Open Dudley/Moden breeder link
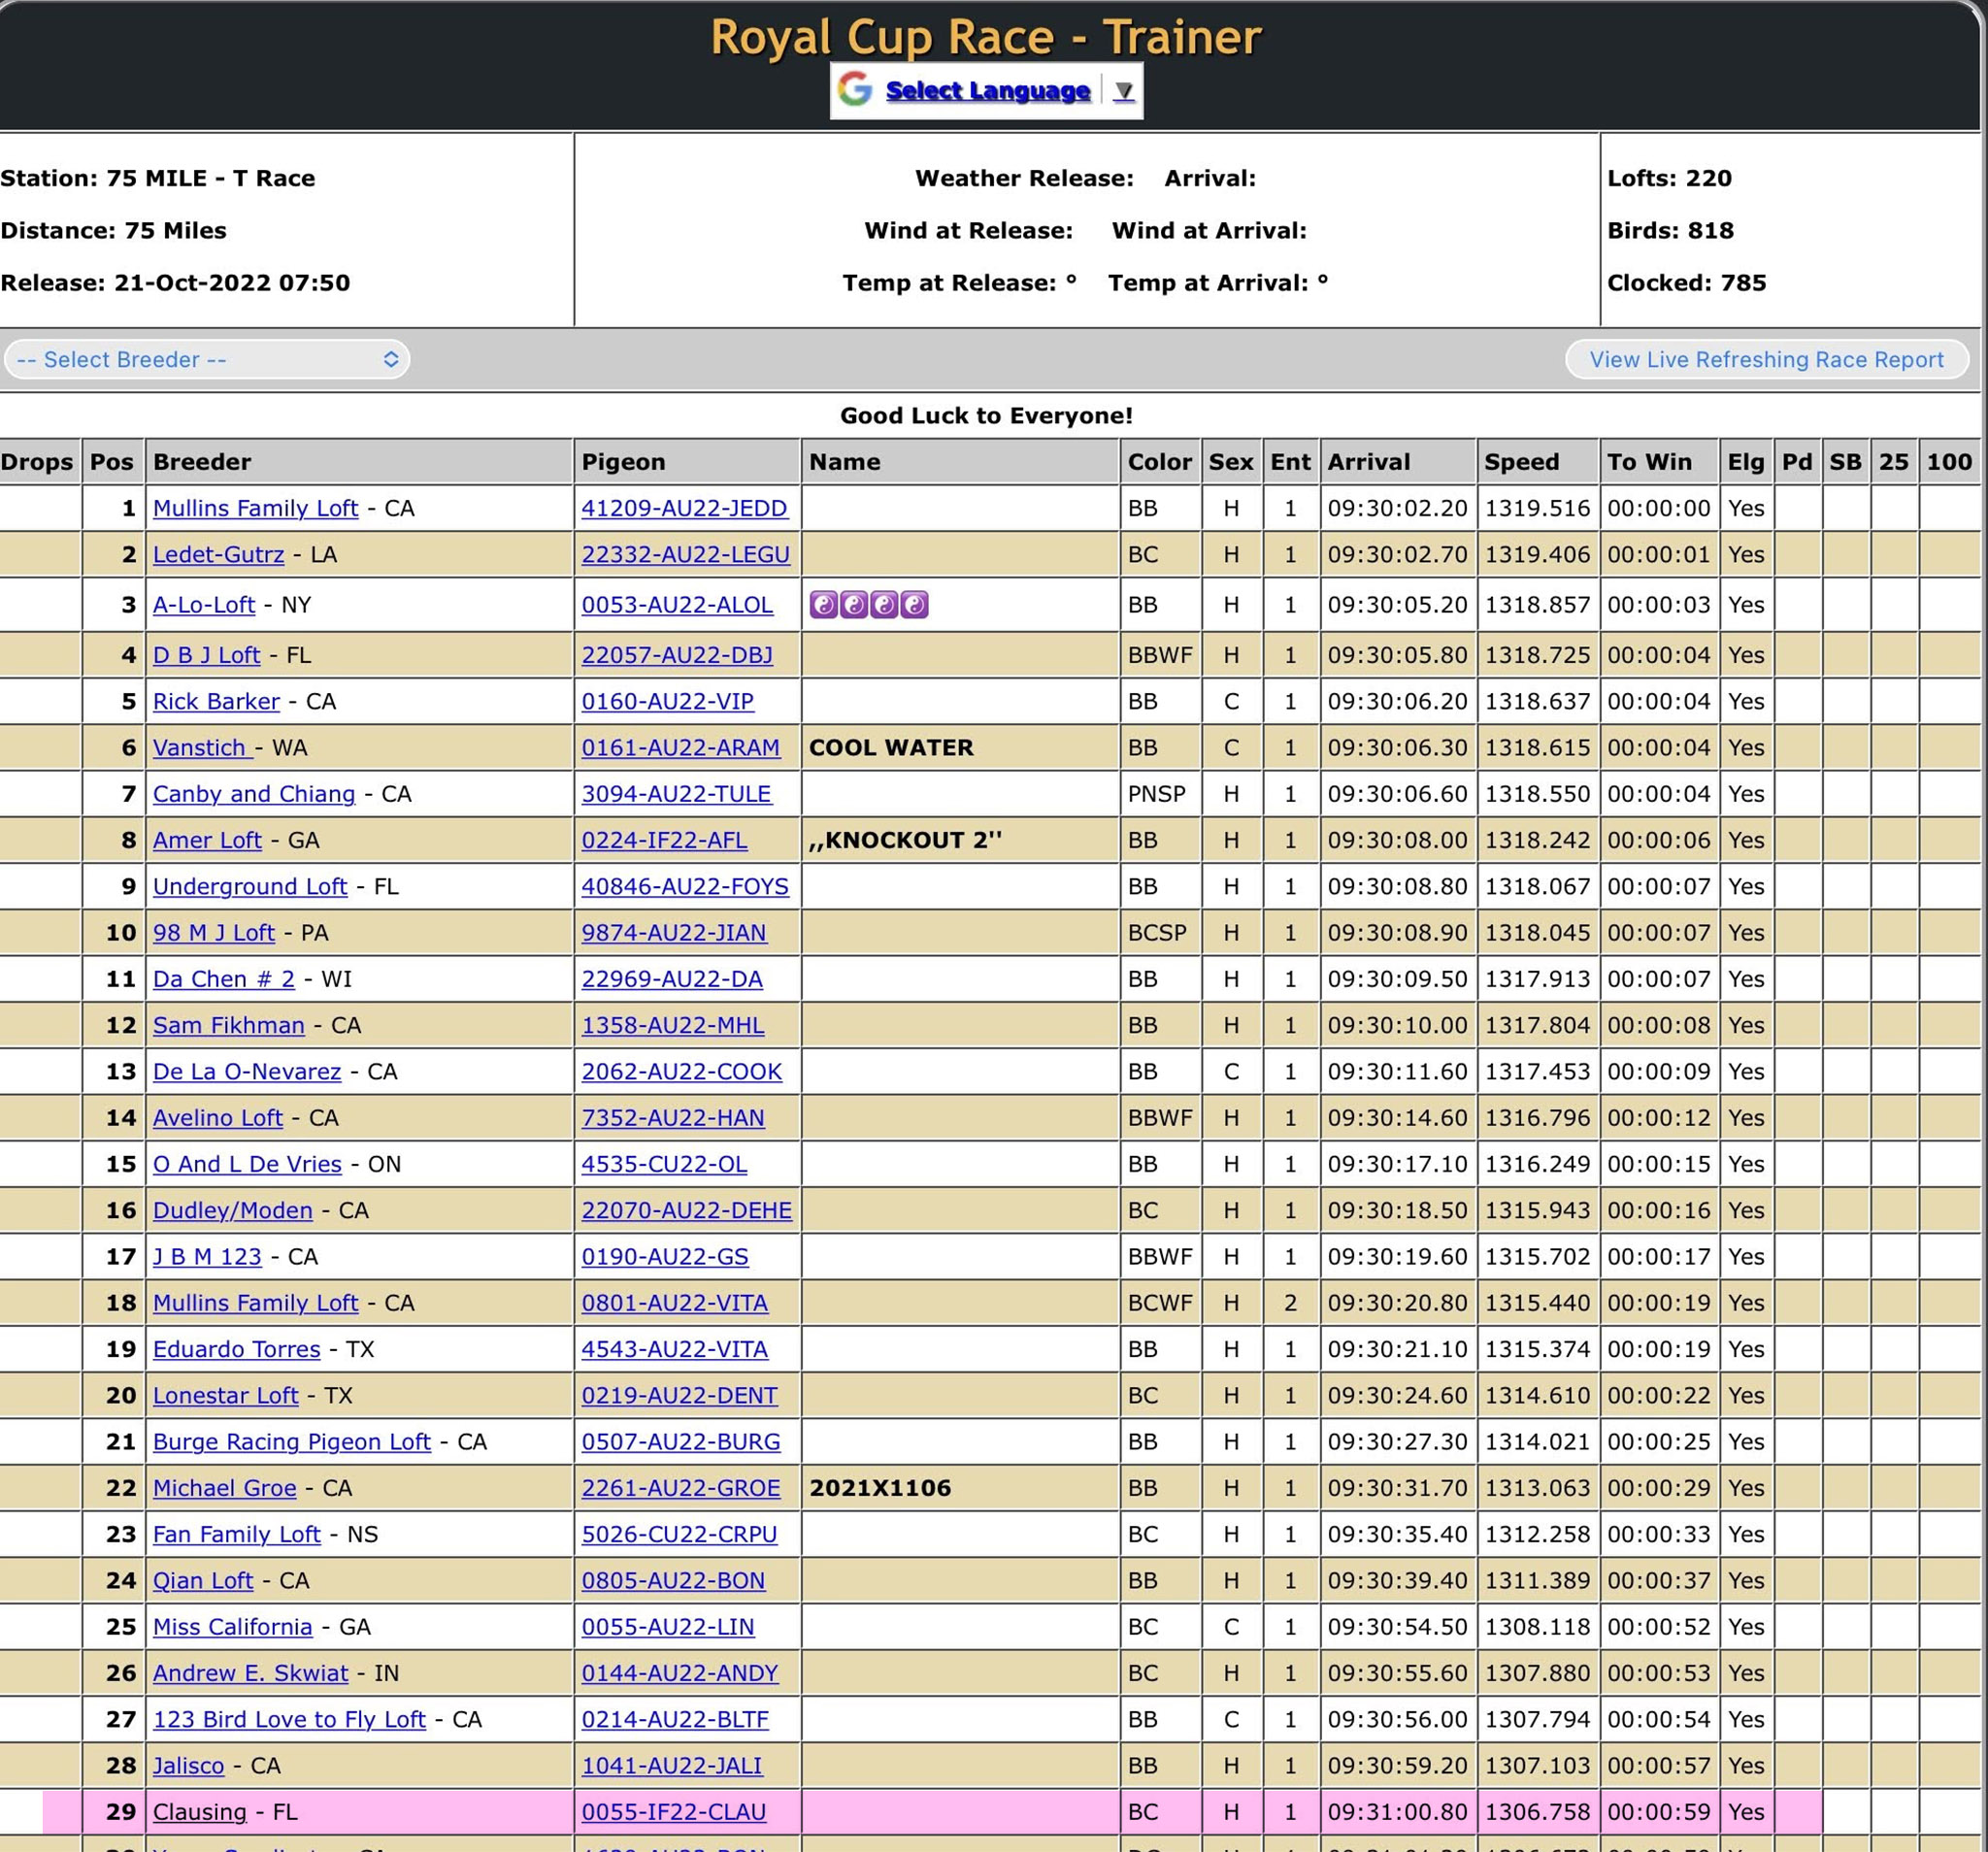Image resolution: width=1988 pixels, height=1852 pixels. point(233,1210)
